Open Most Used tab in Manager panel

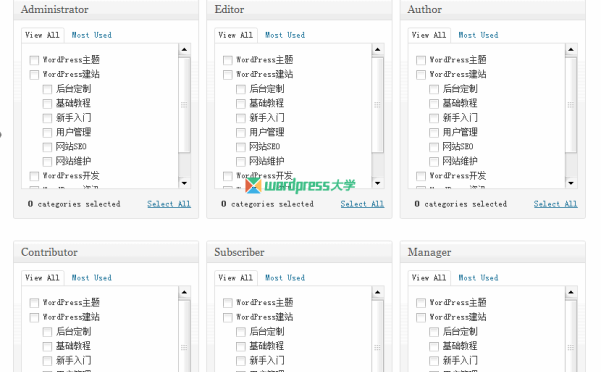[478, 278]
